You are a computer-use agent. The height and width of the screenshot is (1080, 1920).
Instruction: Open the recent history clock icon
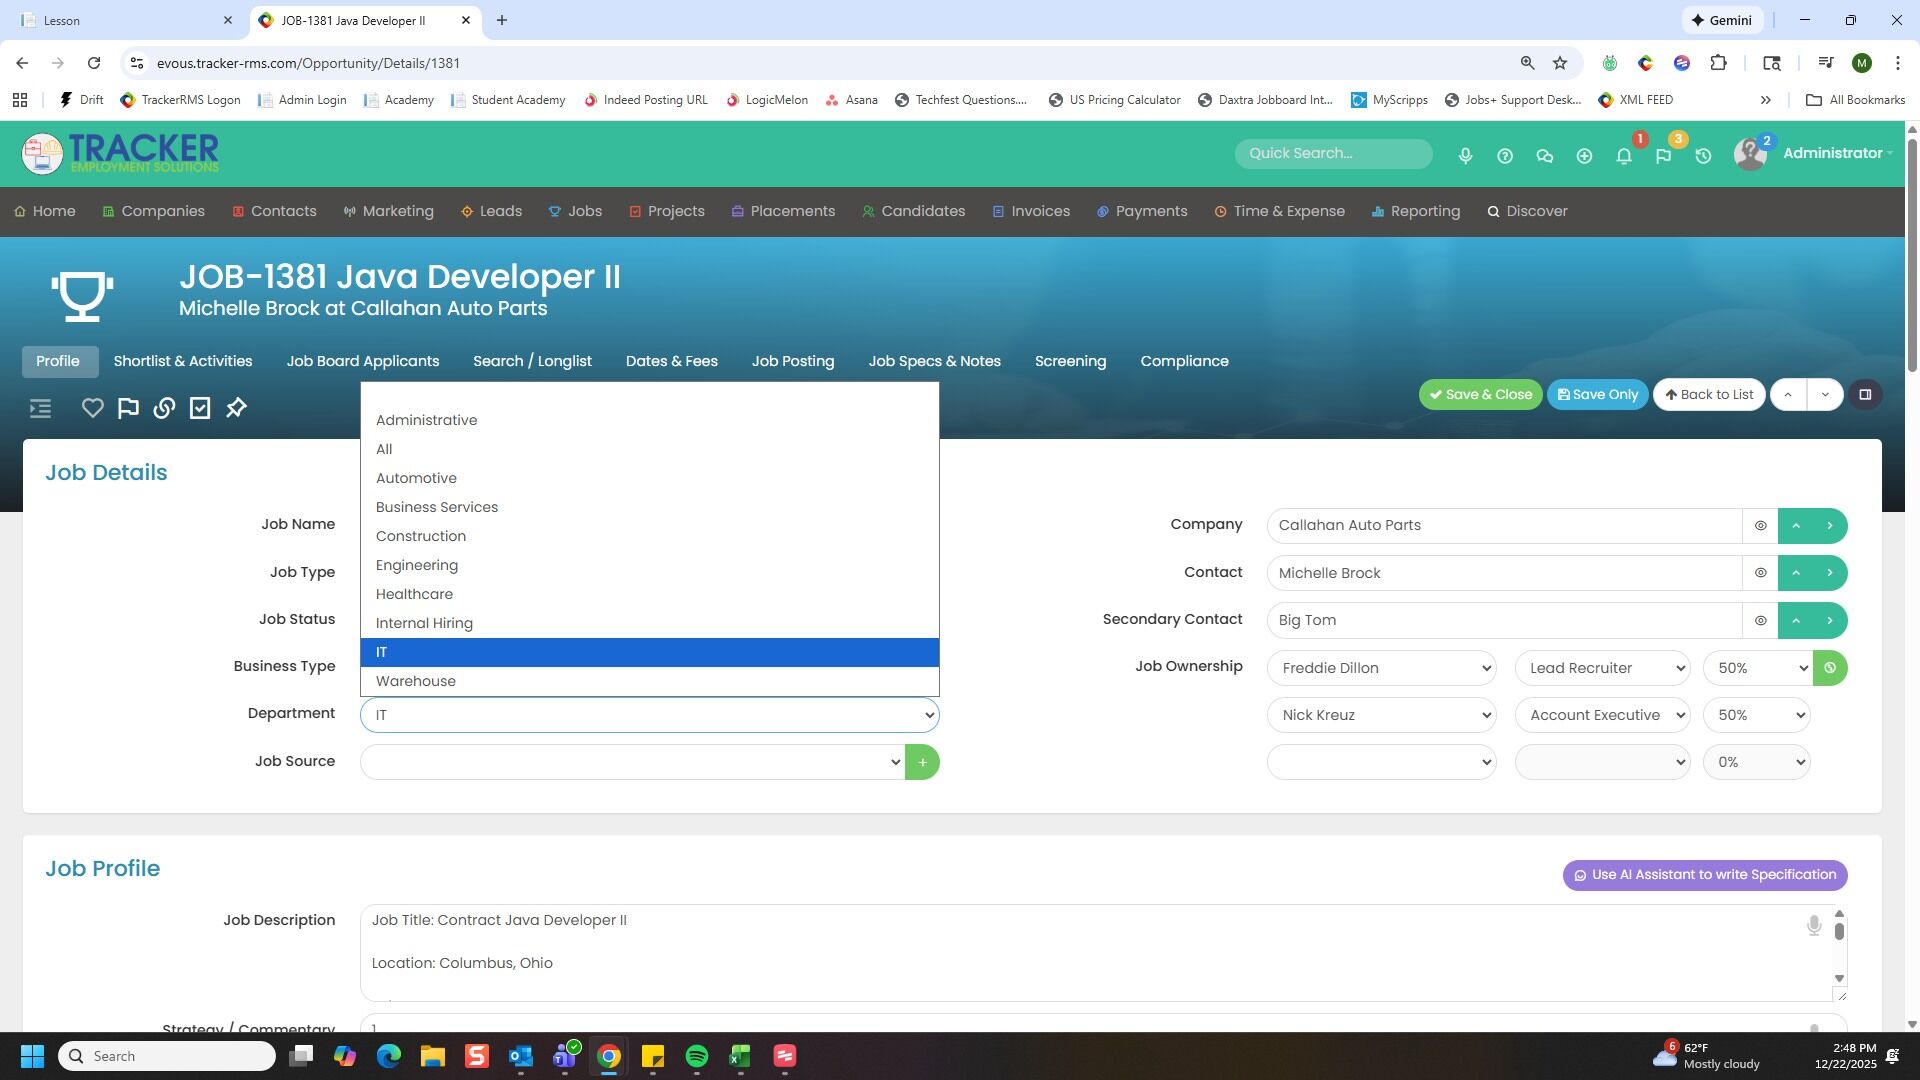pos(1703,156)
